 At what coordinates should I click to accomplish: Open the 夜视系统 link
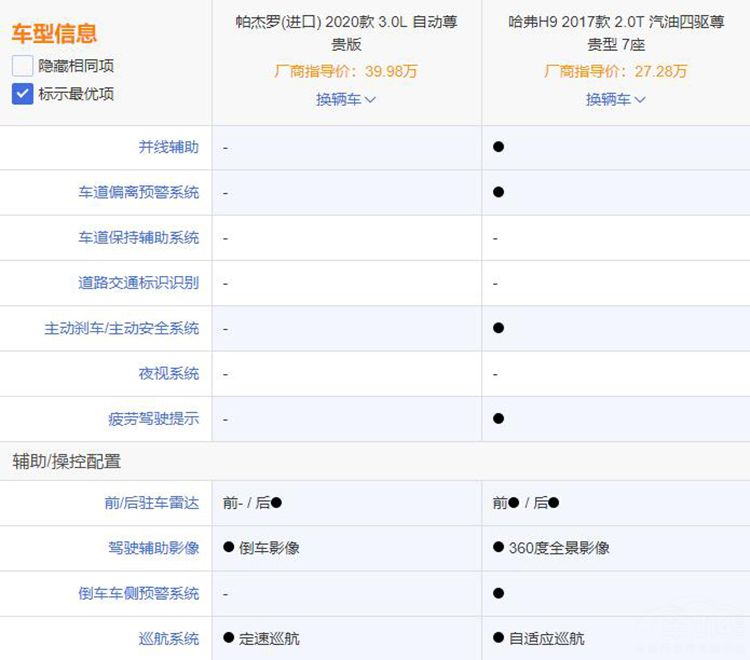(x=169, y=374)
